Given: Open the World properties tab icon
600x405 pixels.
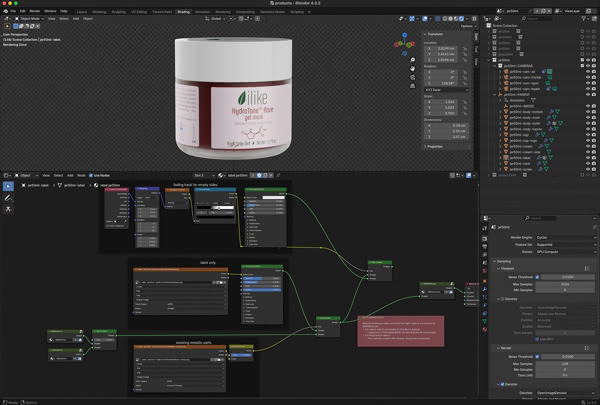Looking at the screenshot, I should tap(485, 271).
